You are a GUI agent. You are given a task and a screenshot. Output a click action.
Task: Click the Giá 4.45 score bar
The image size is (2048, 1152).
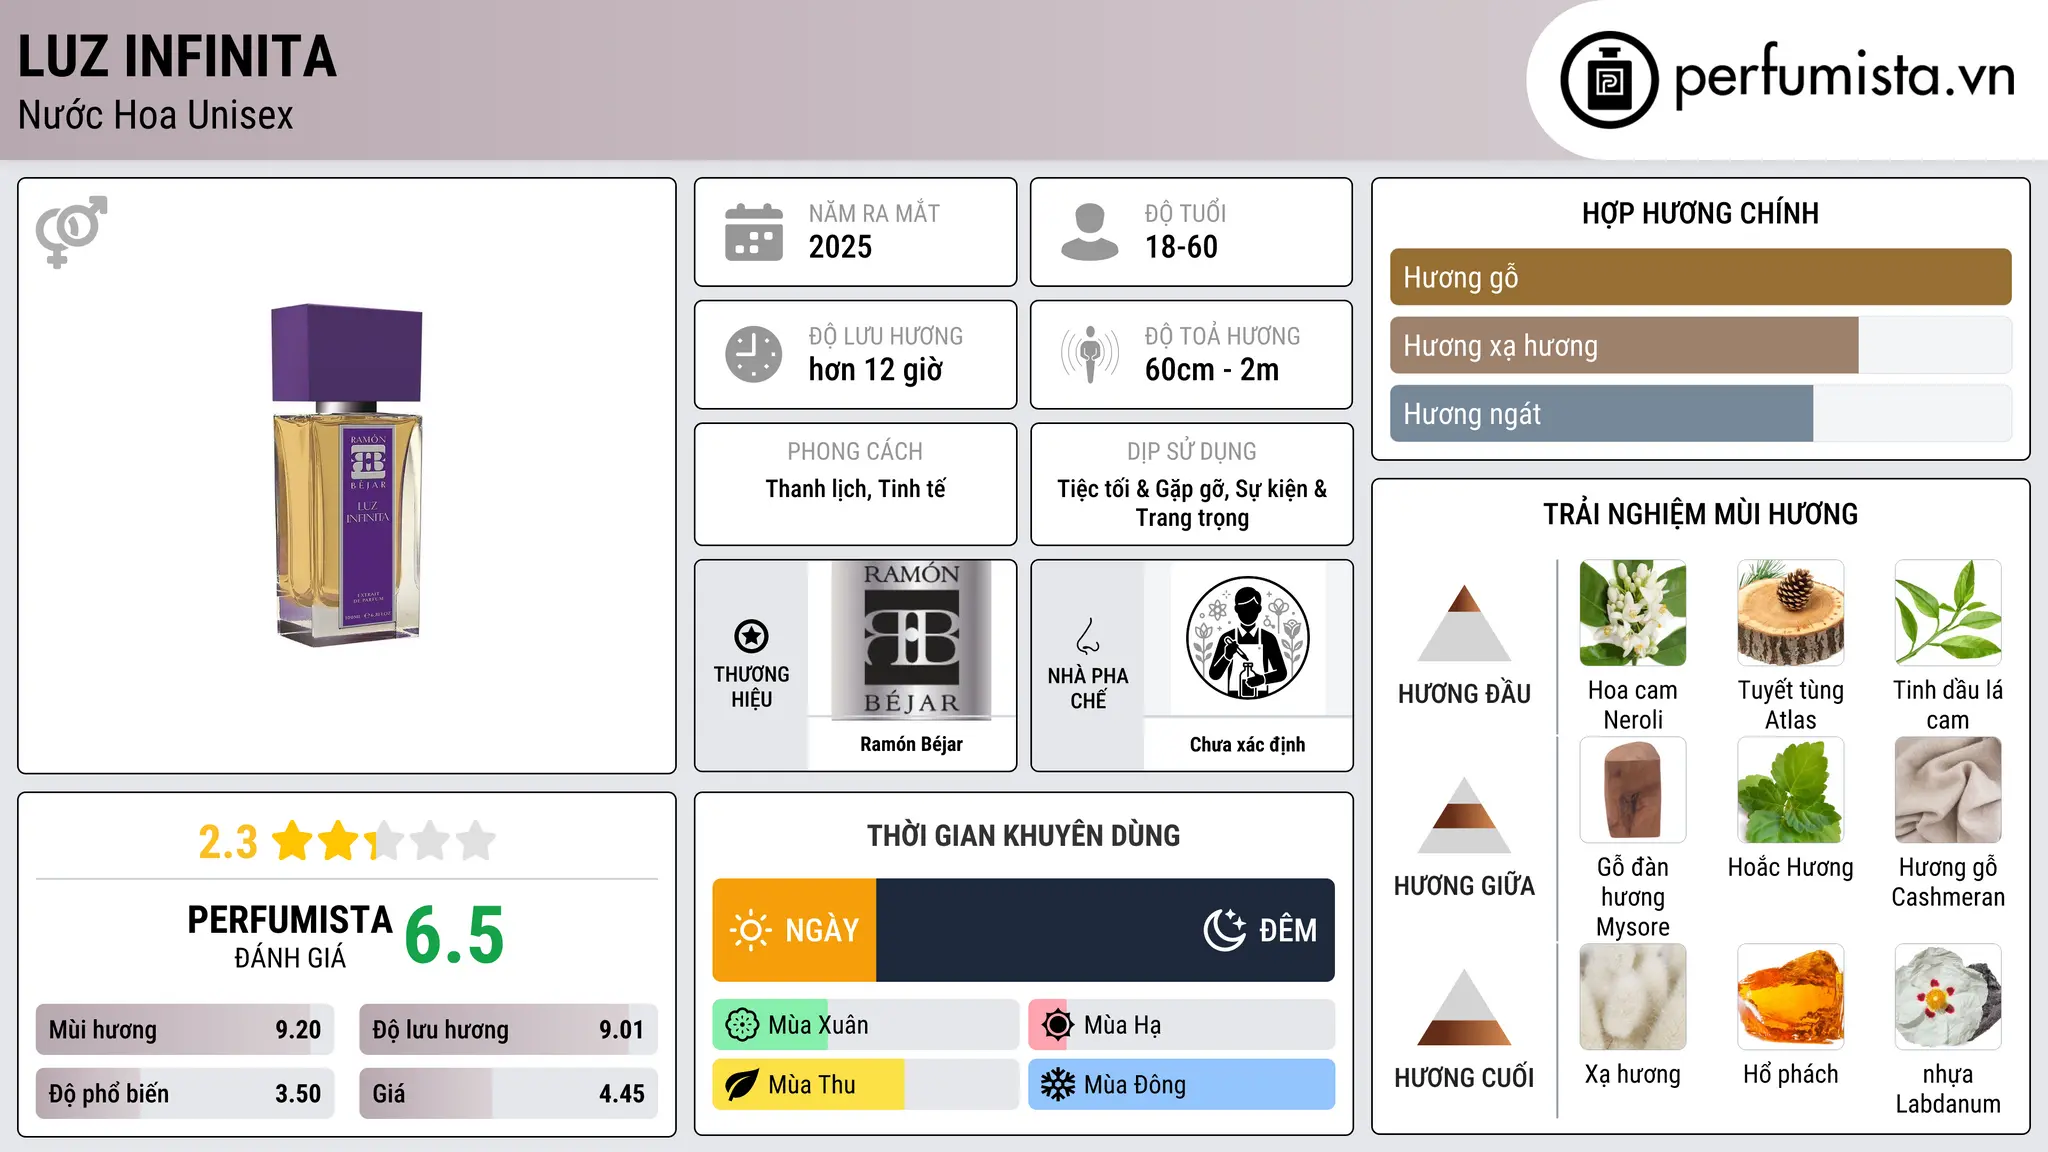508,1093
